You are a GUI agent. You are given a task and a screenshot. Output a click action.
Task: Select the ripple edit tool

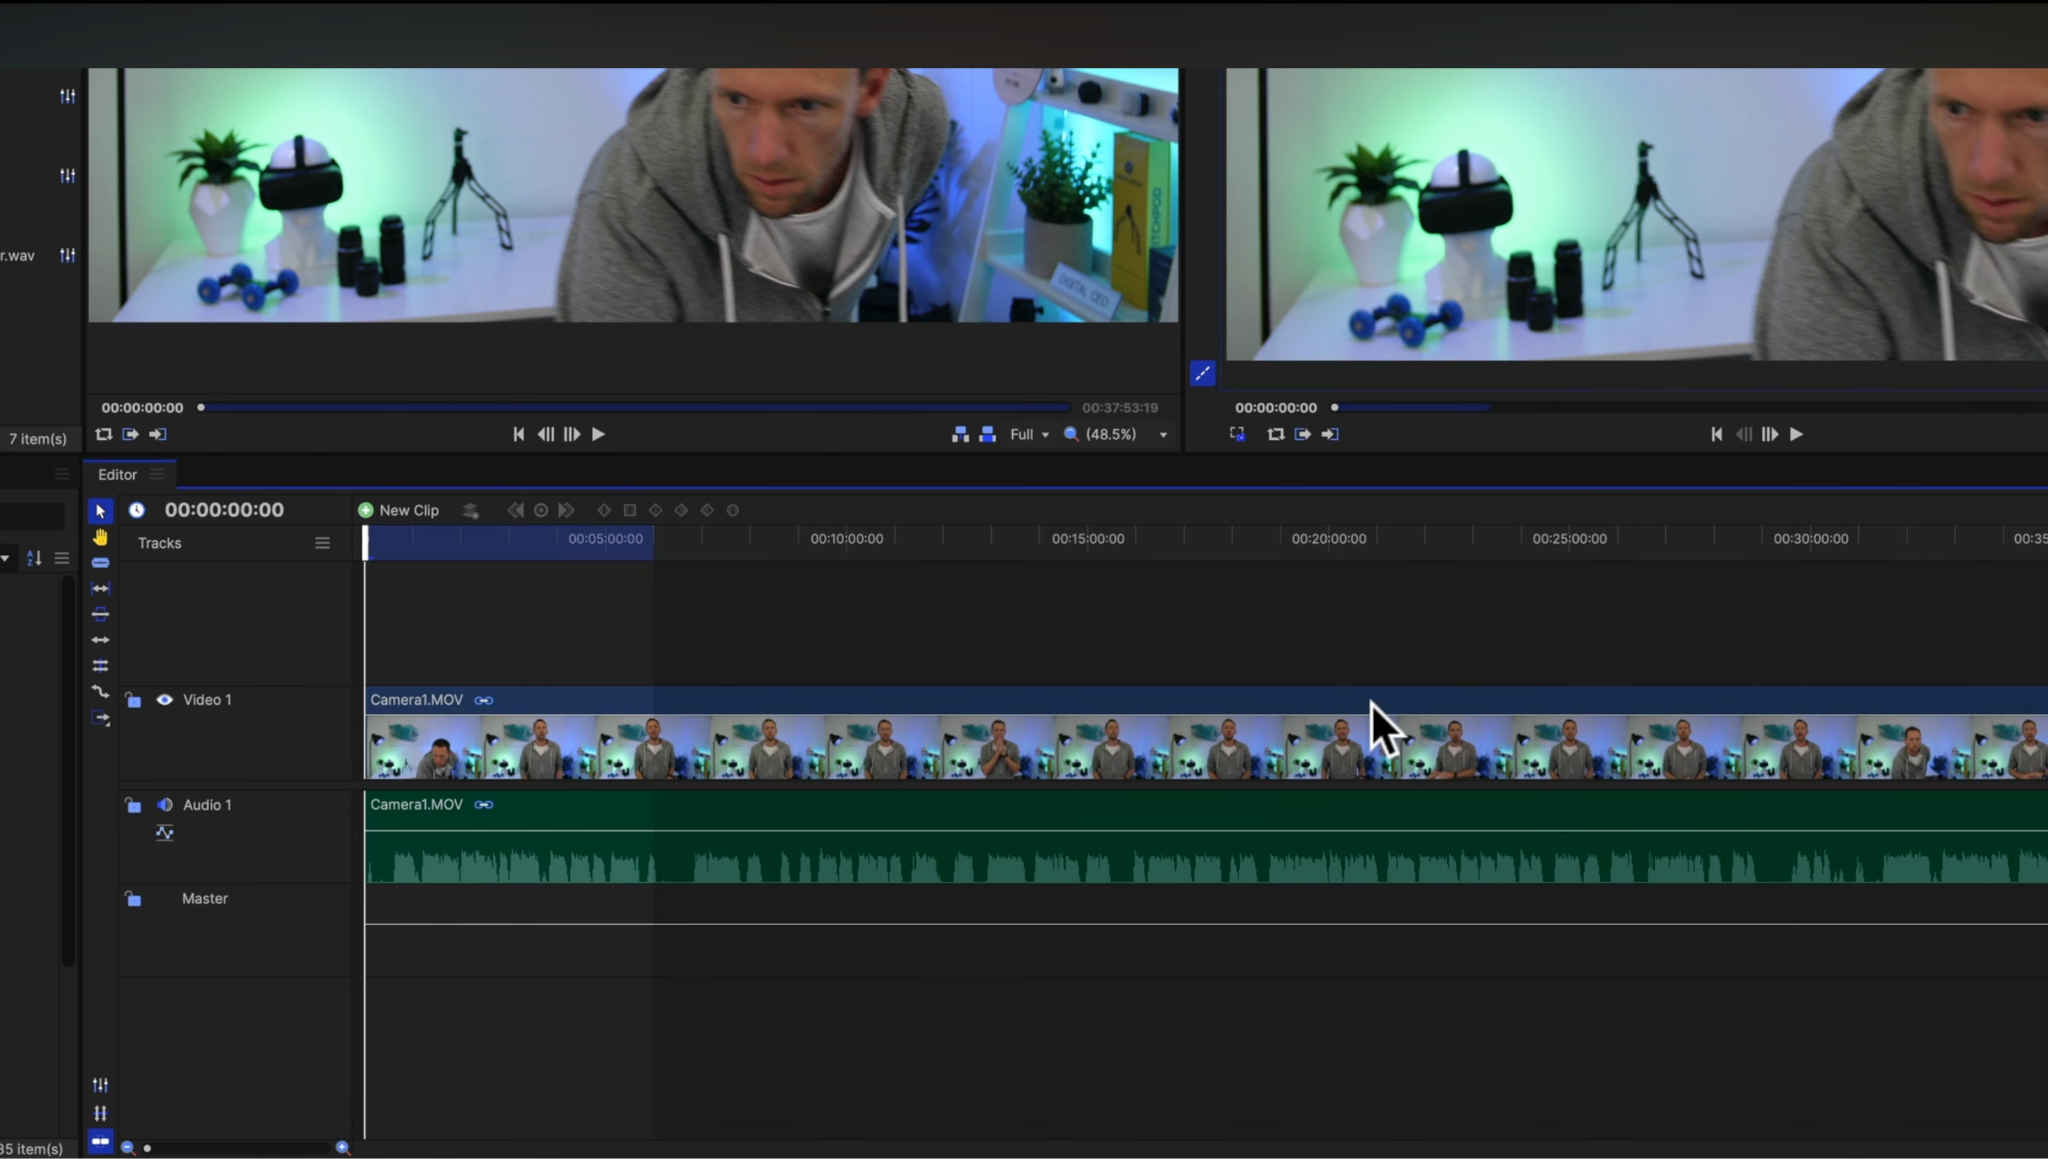click(100, 588)
